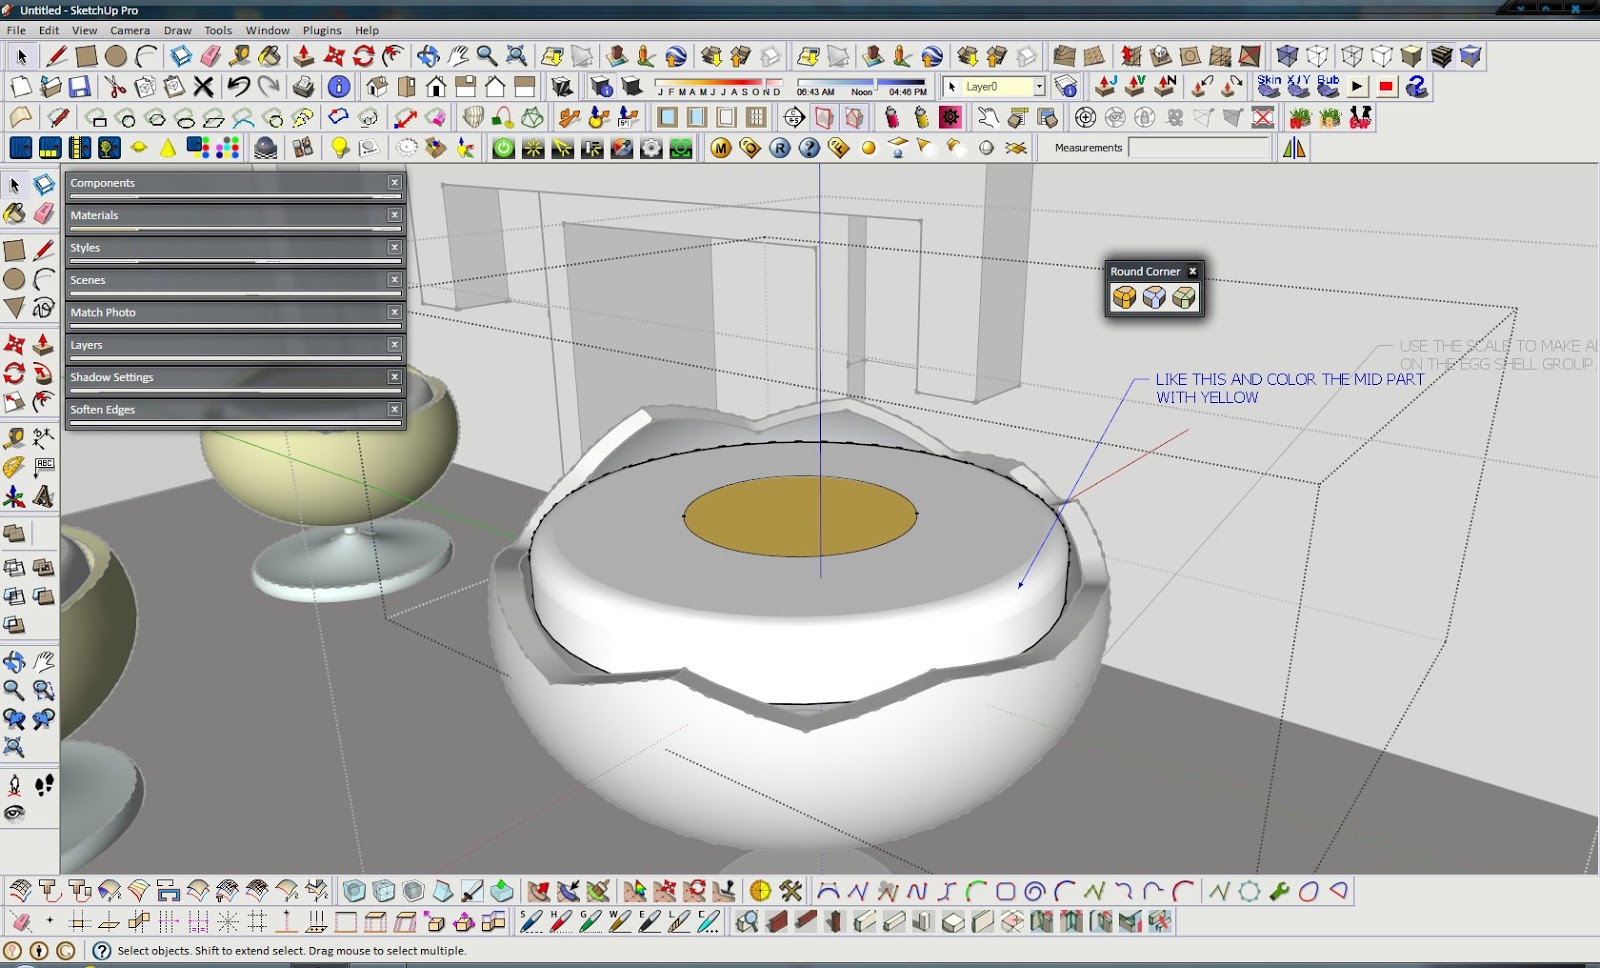Activate the Walk footprints tool

[x=44, y=785]
